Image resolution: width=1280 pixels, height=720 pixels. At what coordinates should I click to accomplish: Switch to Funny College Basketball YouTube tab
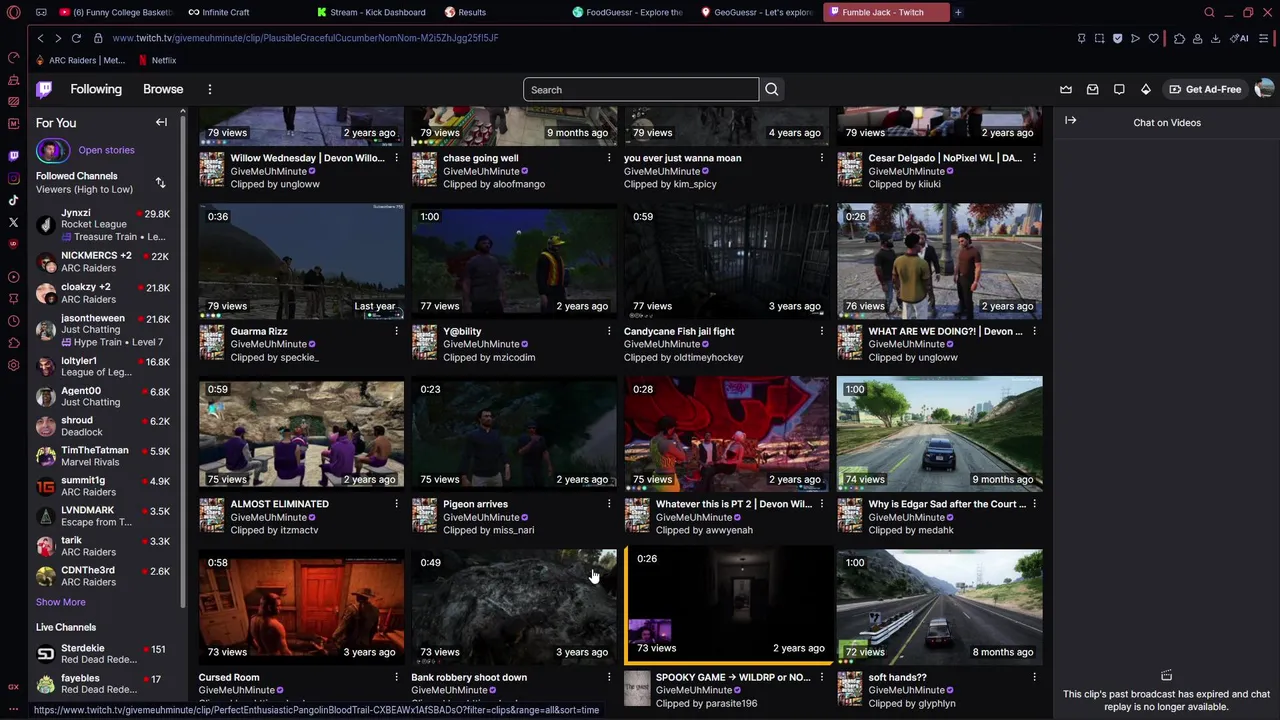[x=115, y=12]
